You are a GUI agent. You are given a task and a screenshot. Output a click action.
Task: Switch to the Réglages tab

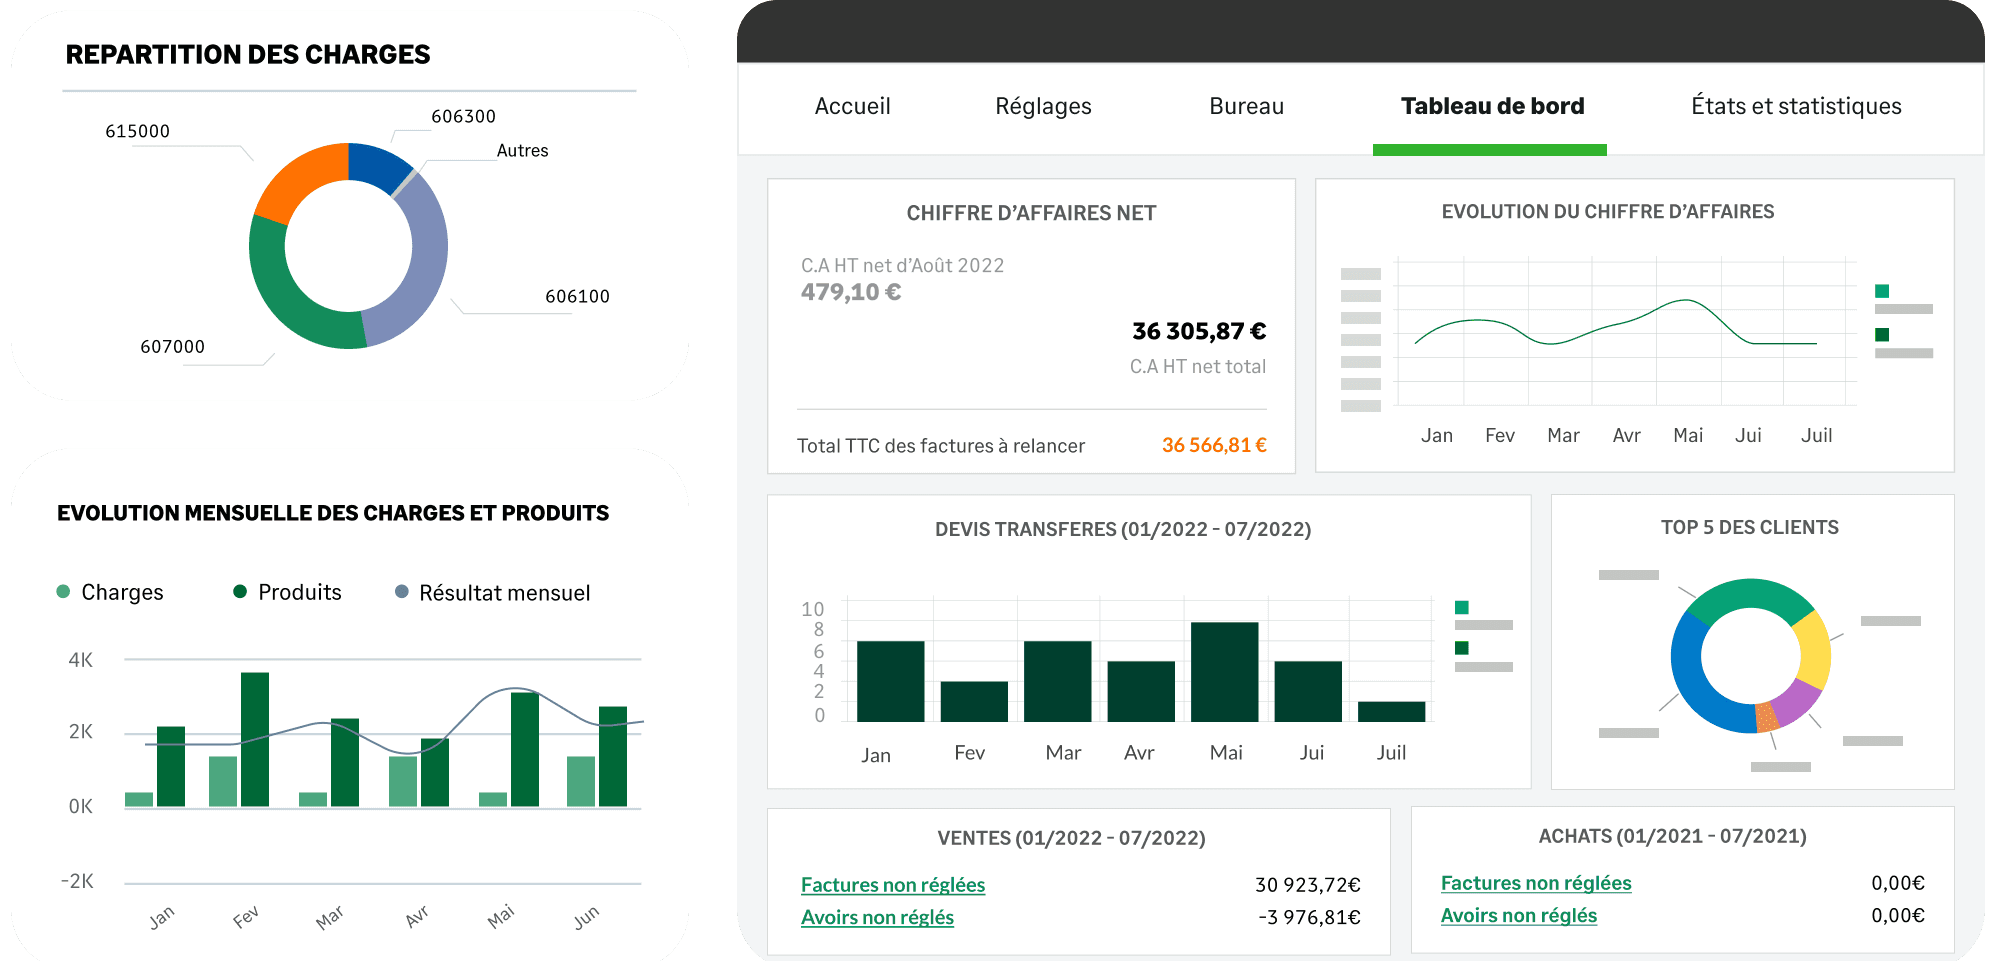(1043, 106)
